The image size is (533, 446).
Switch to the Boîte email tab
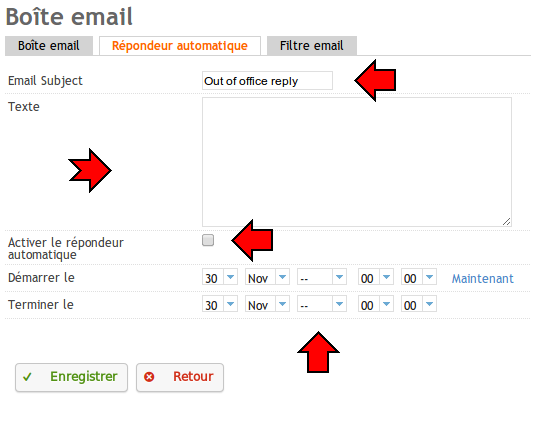(x=49, y=46)
